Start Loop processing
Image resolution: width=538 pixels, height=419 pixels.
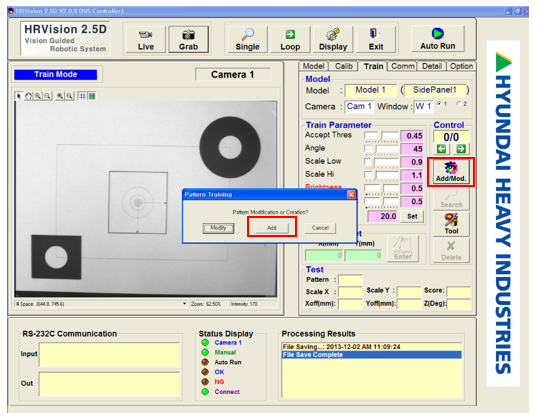[290, 40]
